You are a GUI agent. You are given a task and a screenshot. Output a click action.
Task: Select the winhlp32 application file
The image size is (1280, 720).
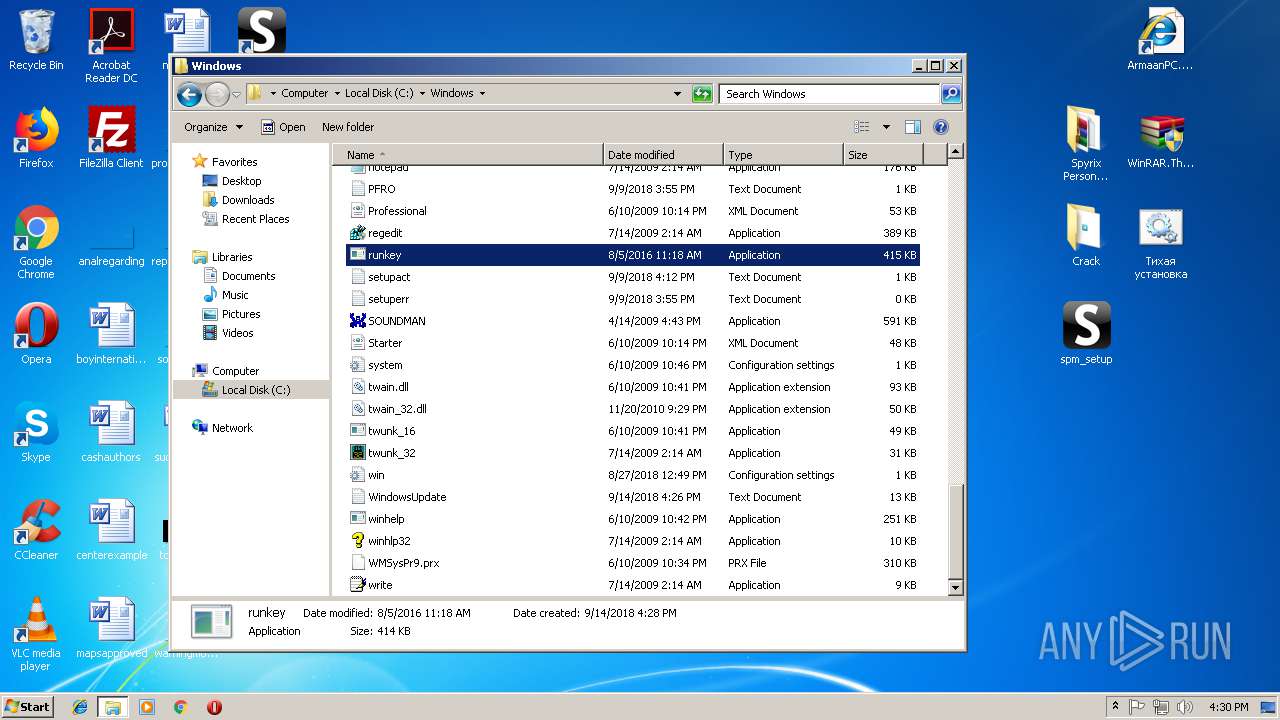pyautogui.click(x=633, y=541)
